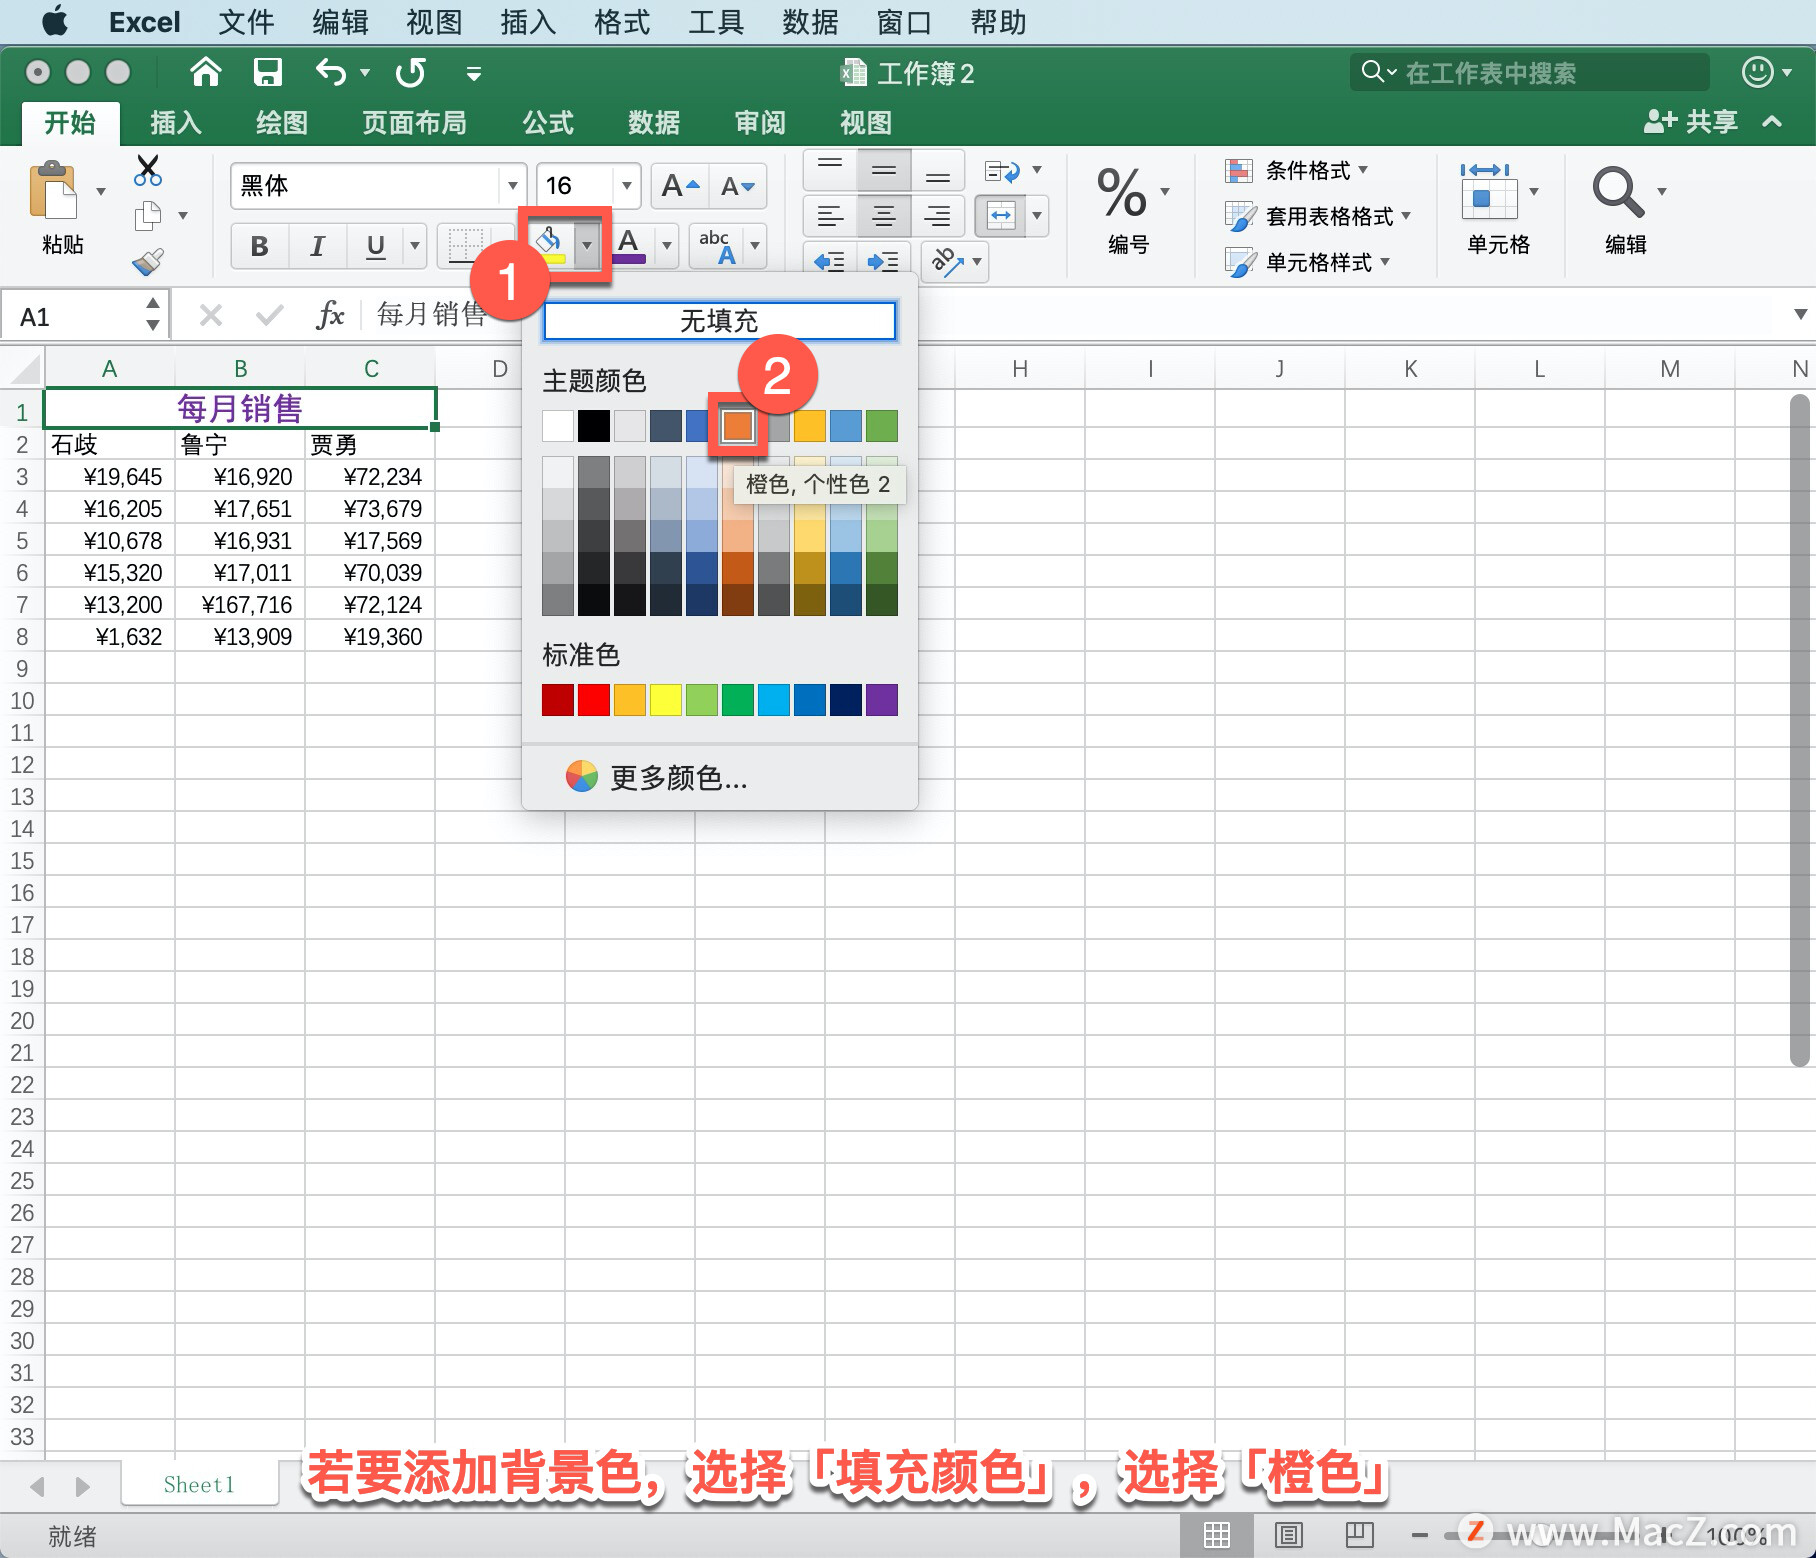This screenshot has height=1558, width=1816.
Task: Open the 工具 menu
Action: pyautogui.click(x=716, y=22)
